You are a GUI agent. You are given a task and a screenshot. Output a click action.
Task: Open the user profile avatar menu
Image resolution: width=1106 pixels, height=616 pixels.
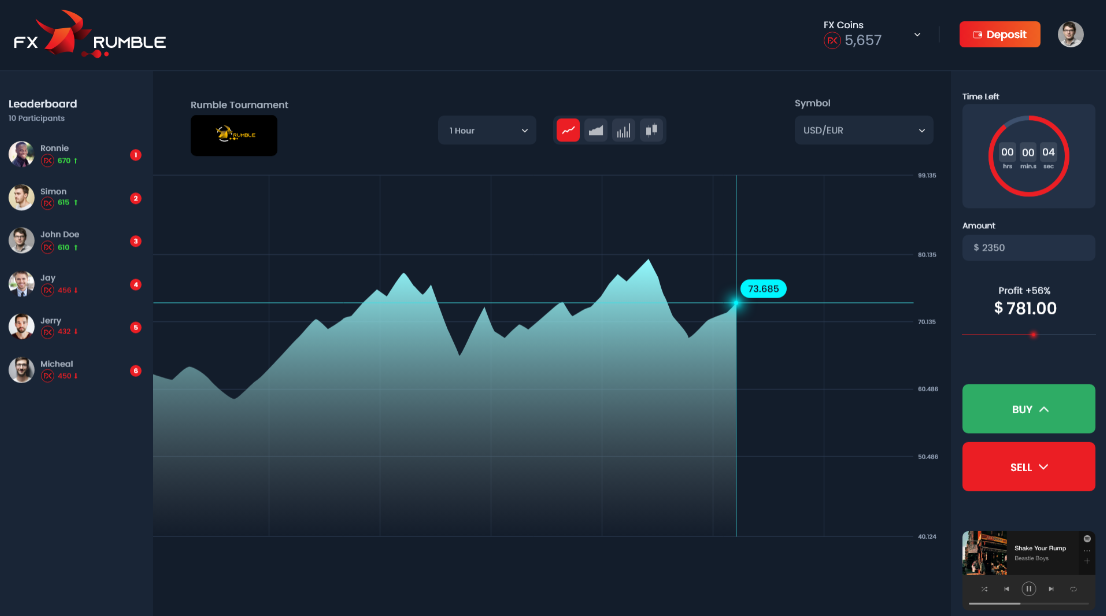tap(1070, 35)
